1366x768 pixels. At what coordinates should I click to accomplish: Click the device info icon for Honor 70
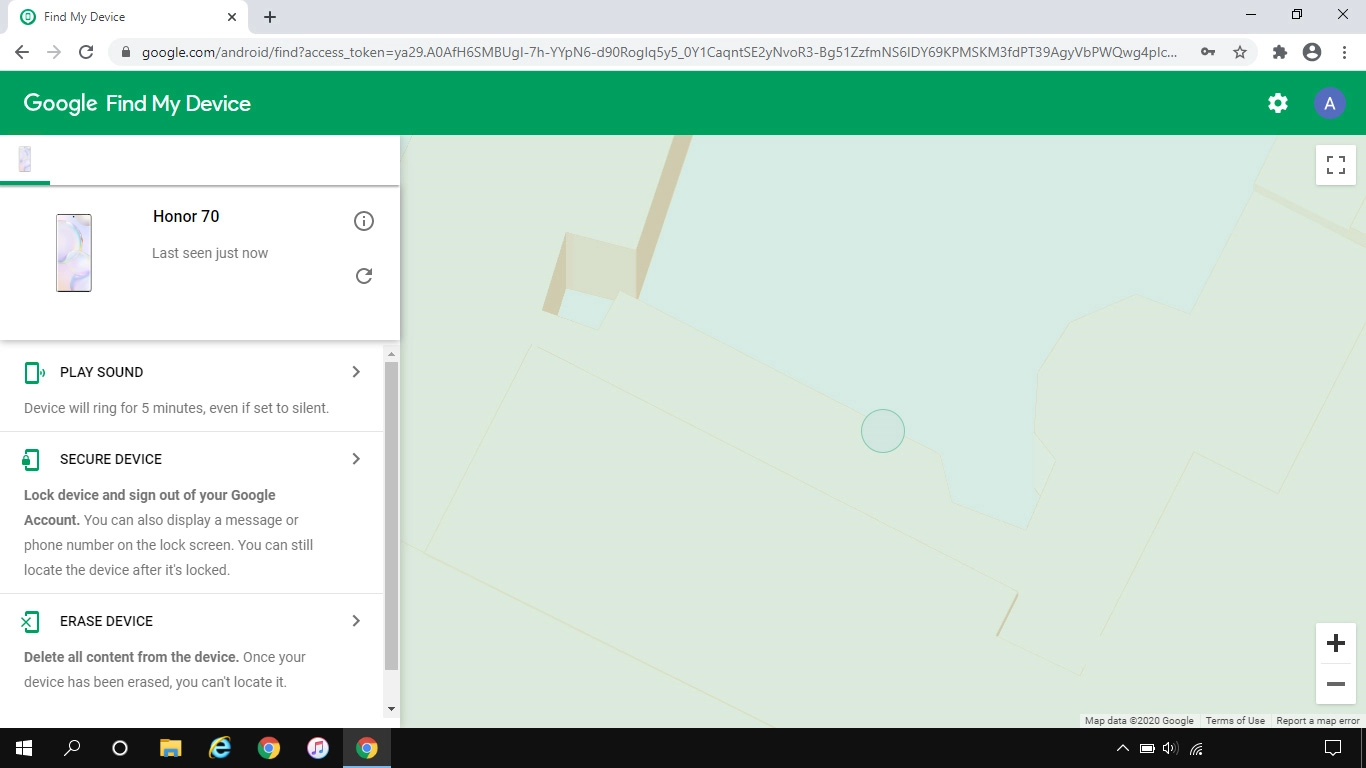pos(364,221)
